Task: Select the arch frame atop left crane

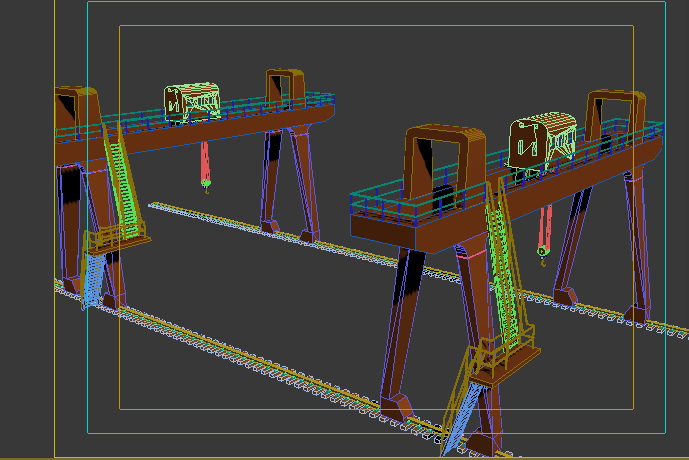Action: (x=285, y=88)
